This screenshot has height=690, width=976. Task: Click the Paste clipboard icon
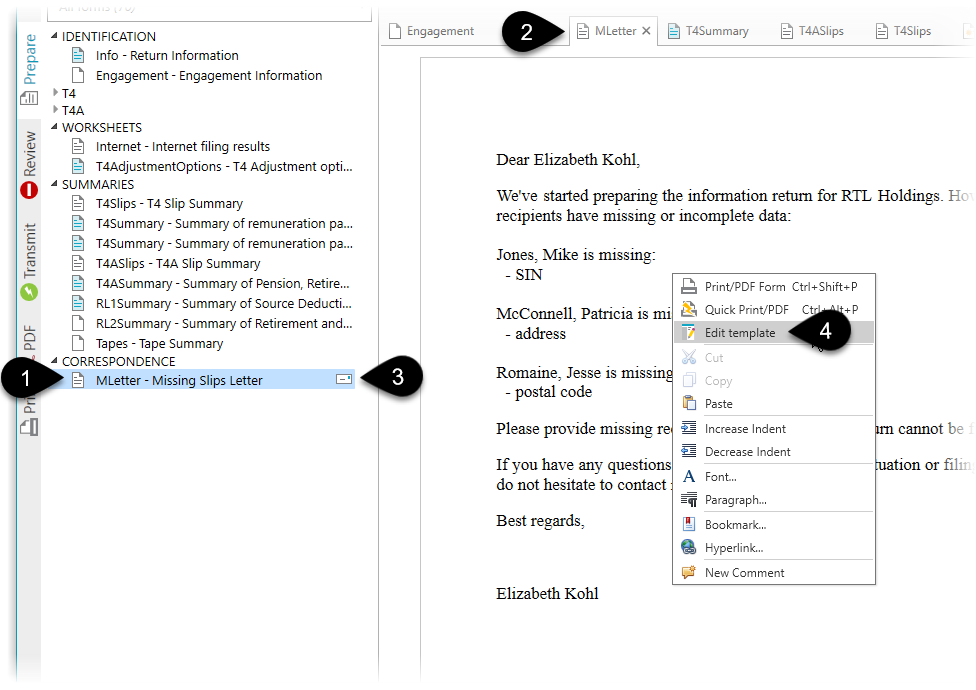[689, 404]
